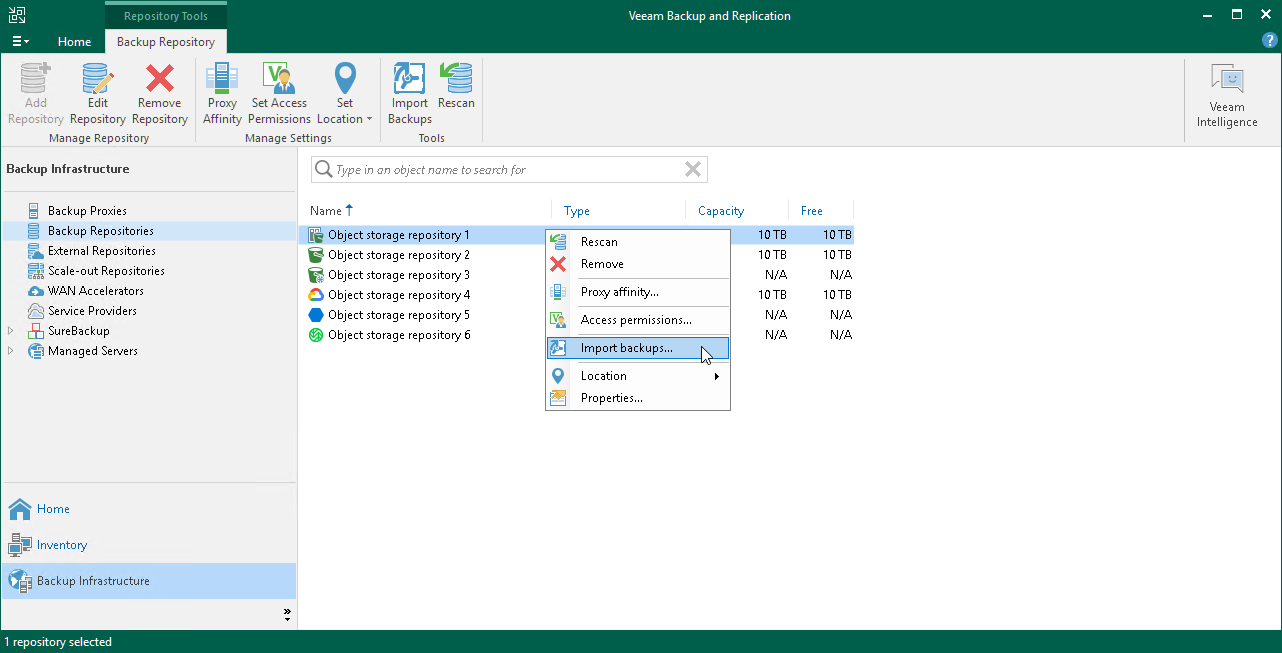
Task: Click the Object storage repository 4 cloud icon
Action: pyautogui.click(x=315, y=295)
